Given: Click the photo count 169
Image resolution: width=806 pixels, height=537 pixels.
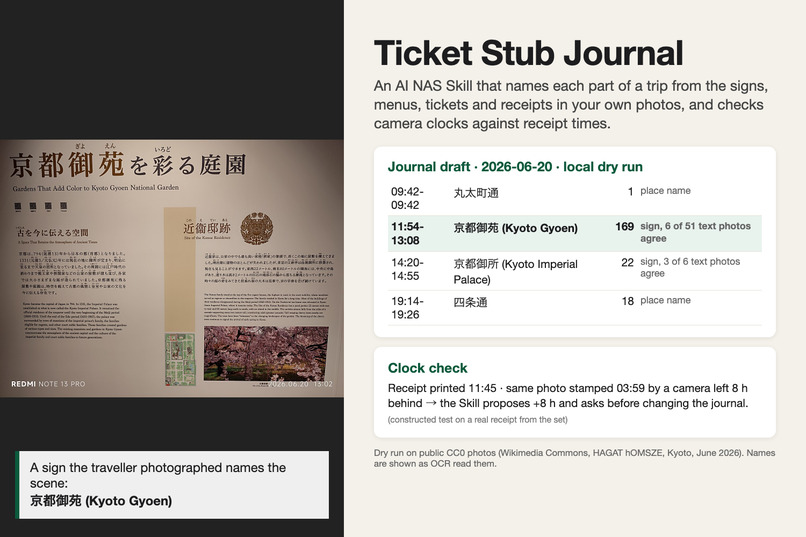Looking at the screenshot, I should pos(624,227).
